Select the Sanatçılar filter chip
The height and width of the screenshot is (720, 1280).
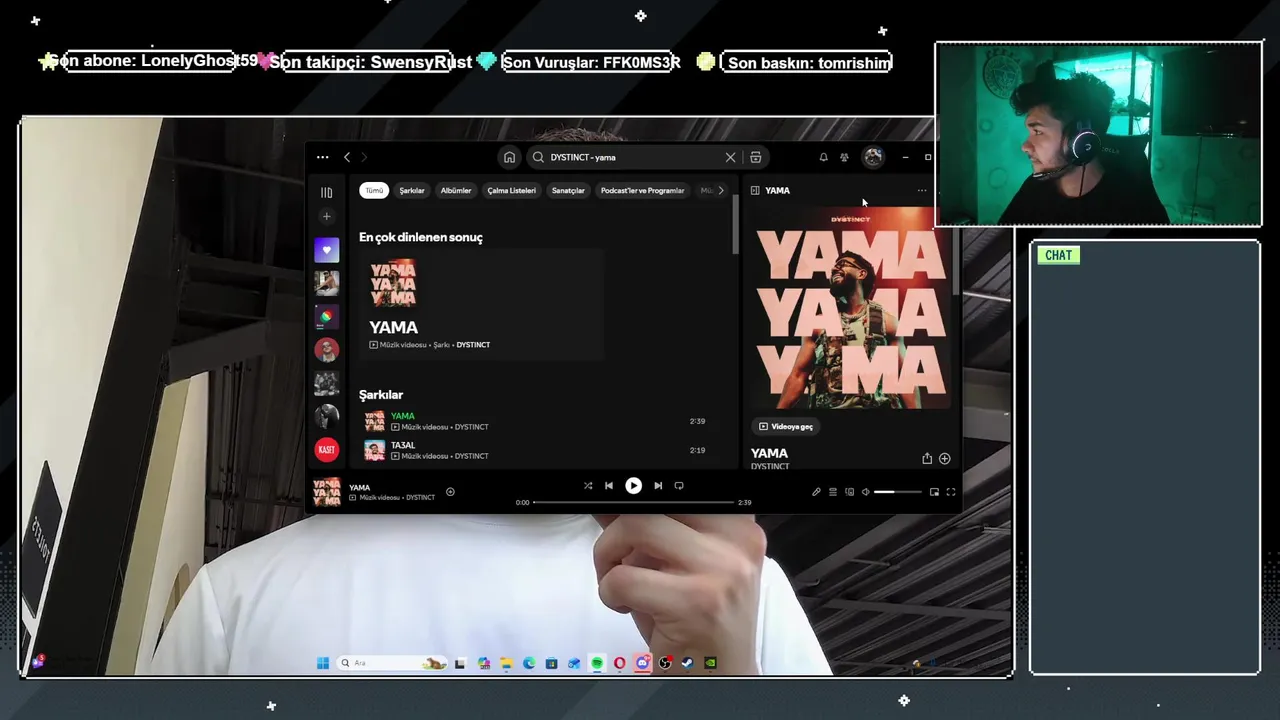click(x=568, y=190)
